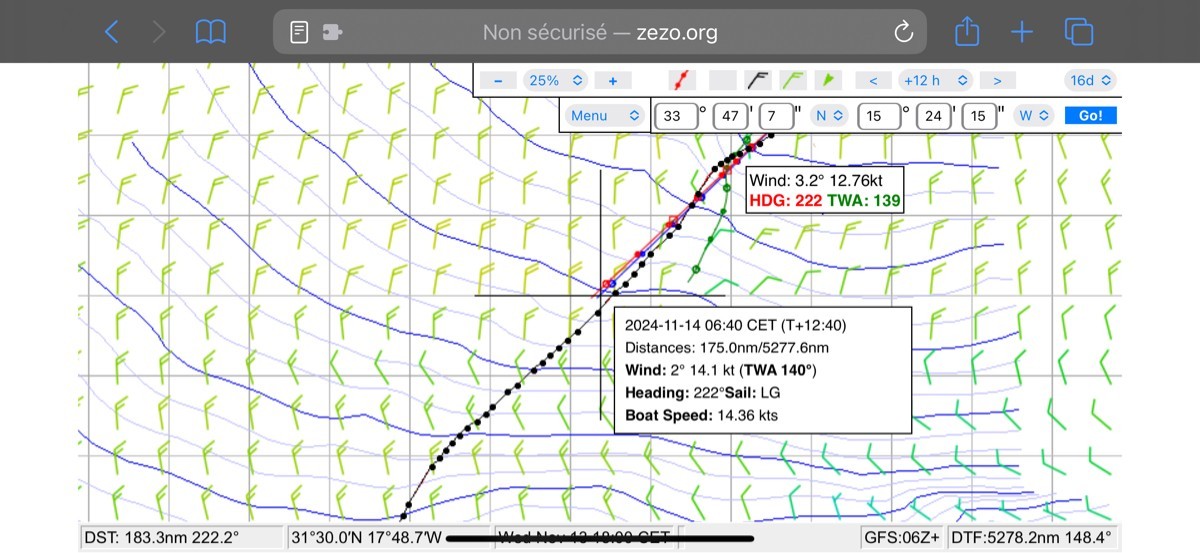Step forecast back with the < button
Viewport: 1200px width, 553px height.
click(x=873, y=80)
